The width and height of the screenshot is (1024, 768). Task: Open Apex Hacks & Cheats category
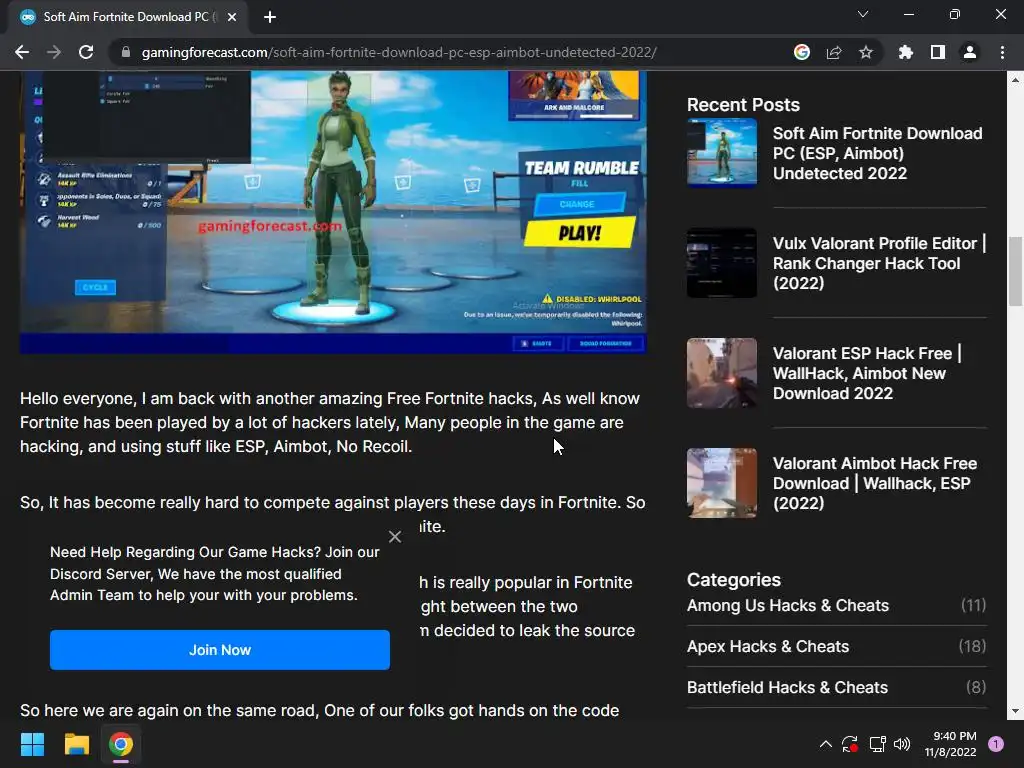coord(768,647)
